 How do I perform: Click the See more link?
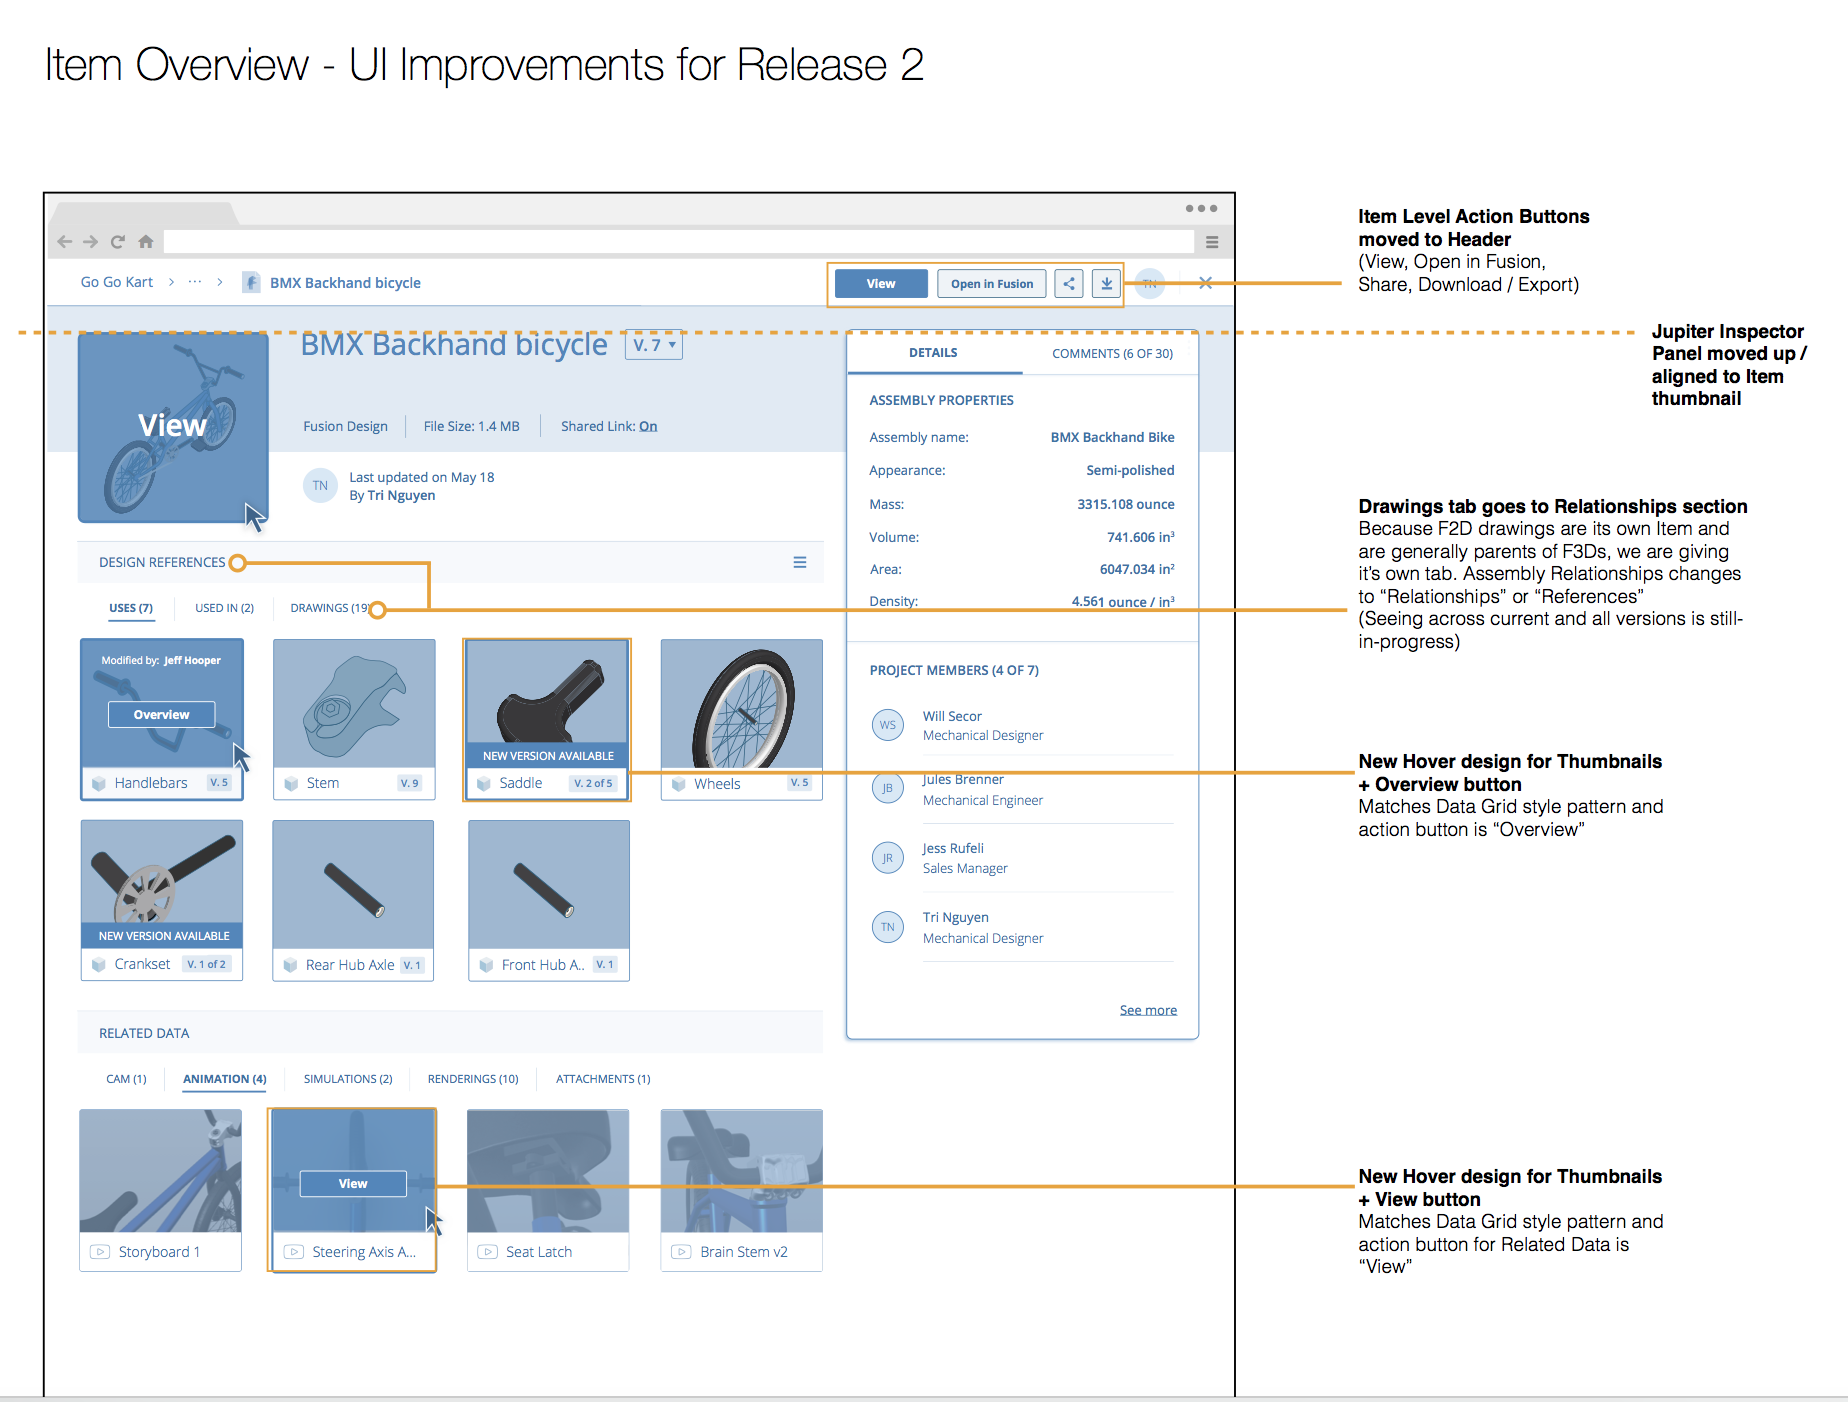(1148, 1010)
